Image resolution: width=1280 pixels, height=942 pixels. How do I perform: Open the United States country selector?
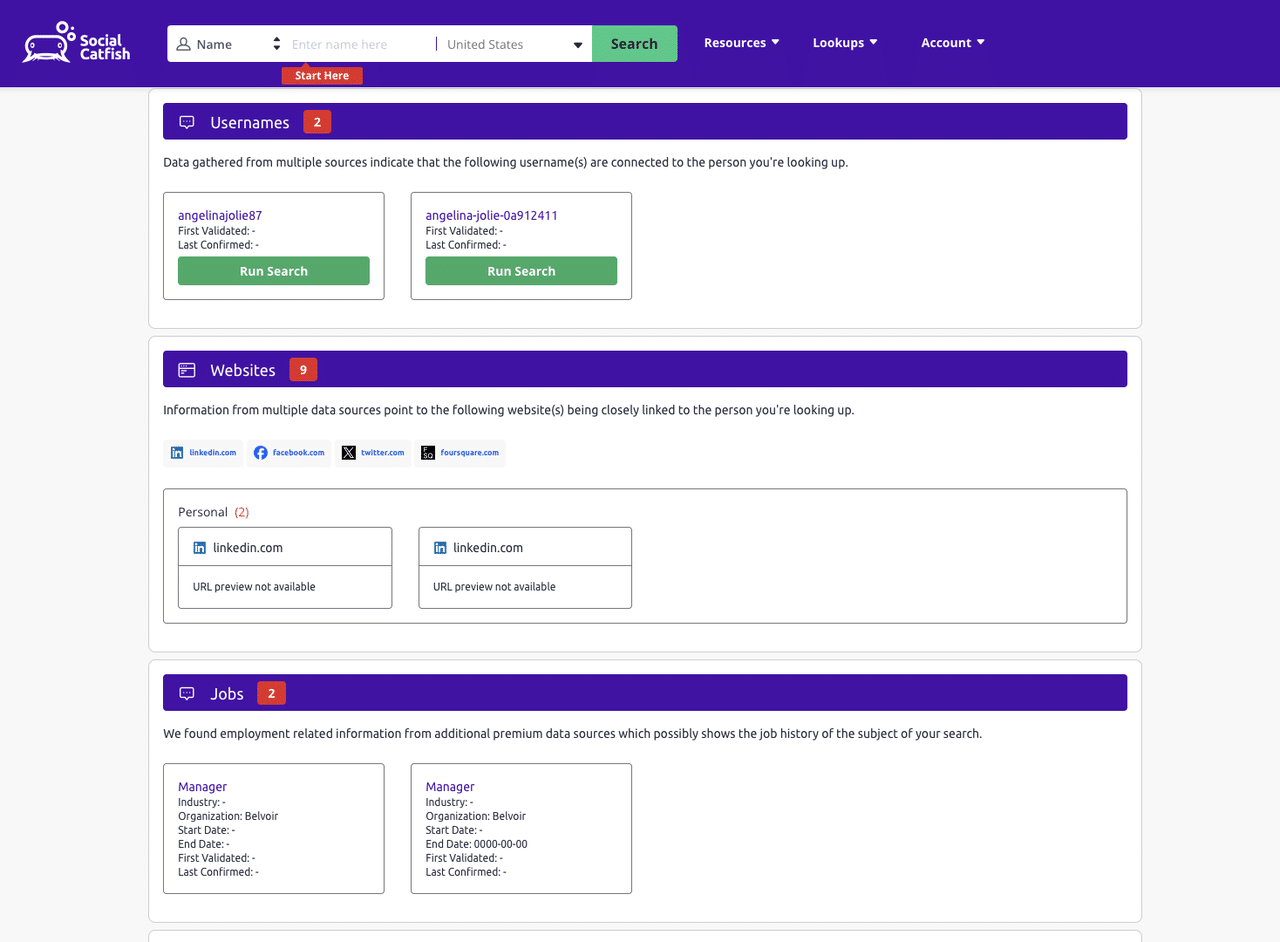click(x=510, y=44)
